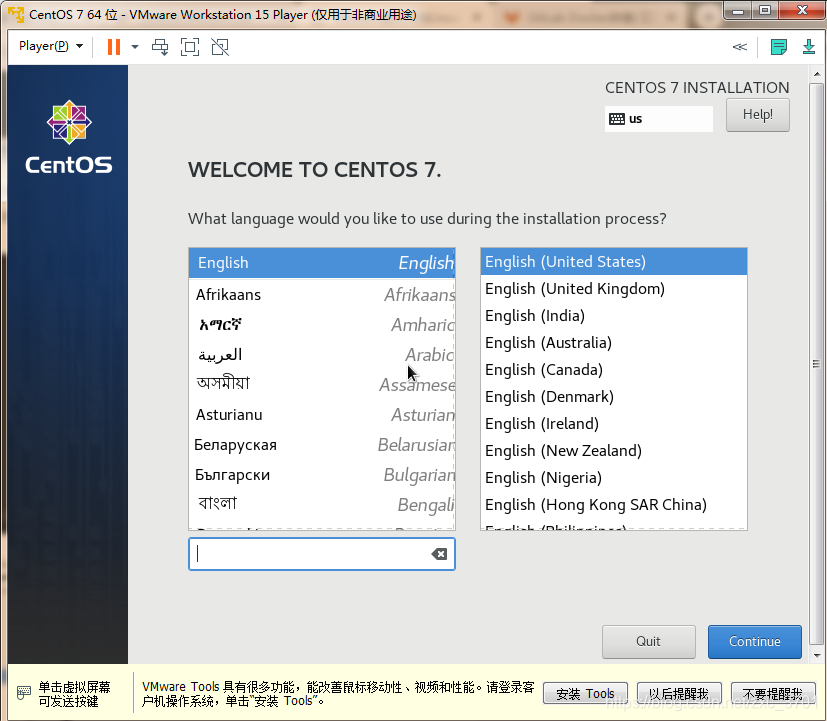Screen dimensions: 827x721
Task: Choose English (Australia) locale
Action: (x=614, y=342)
